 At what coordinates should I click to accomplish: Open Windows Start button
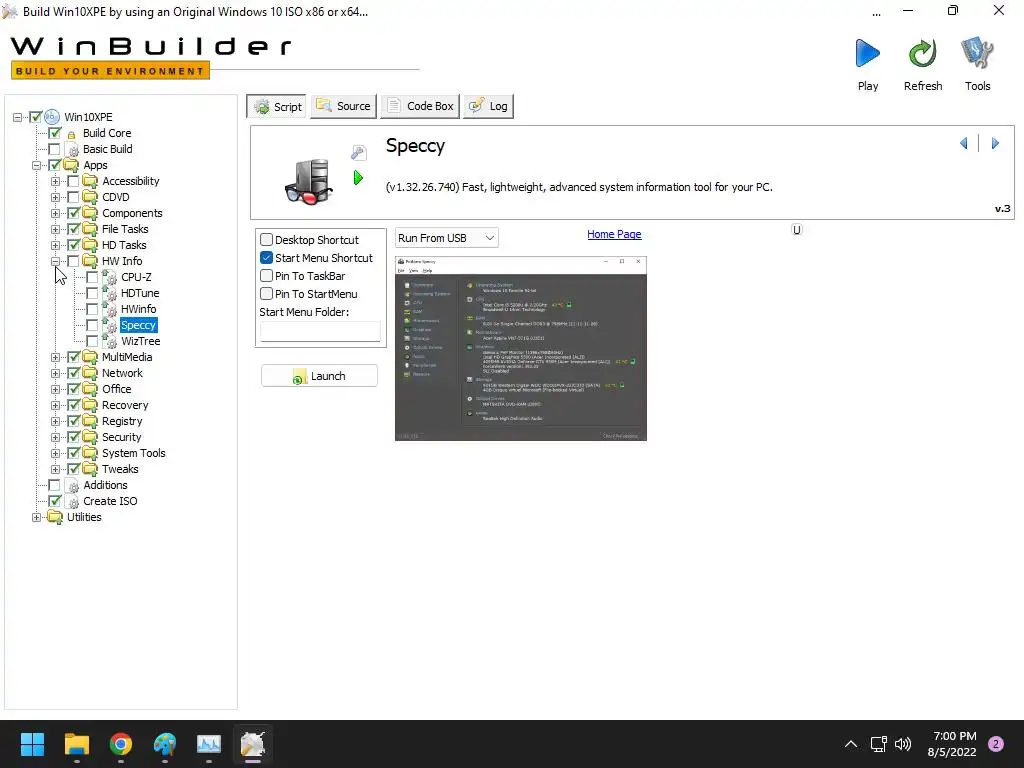(32, 744)
